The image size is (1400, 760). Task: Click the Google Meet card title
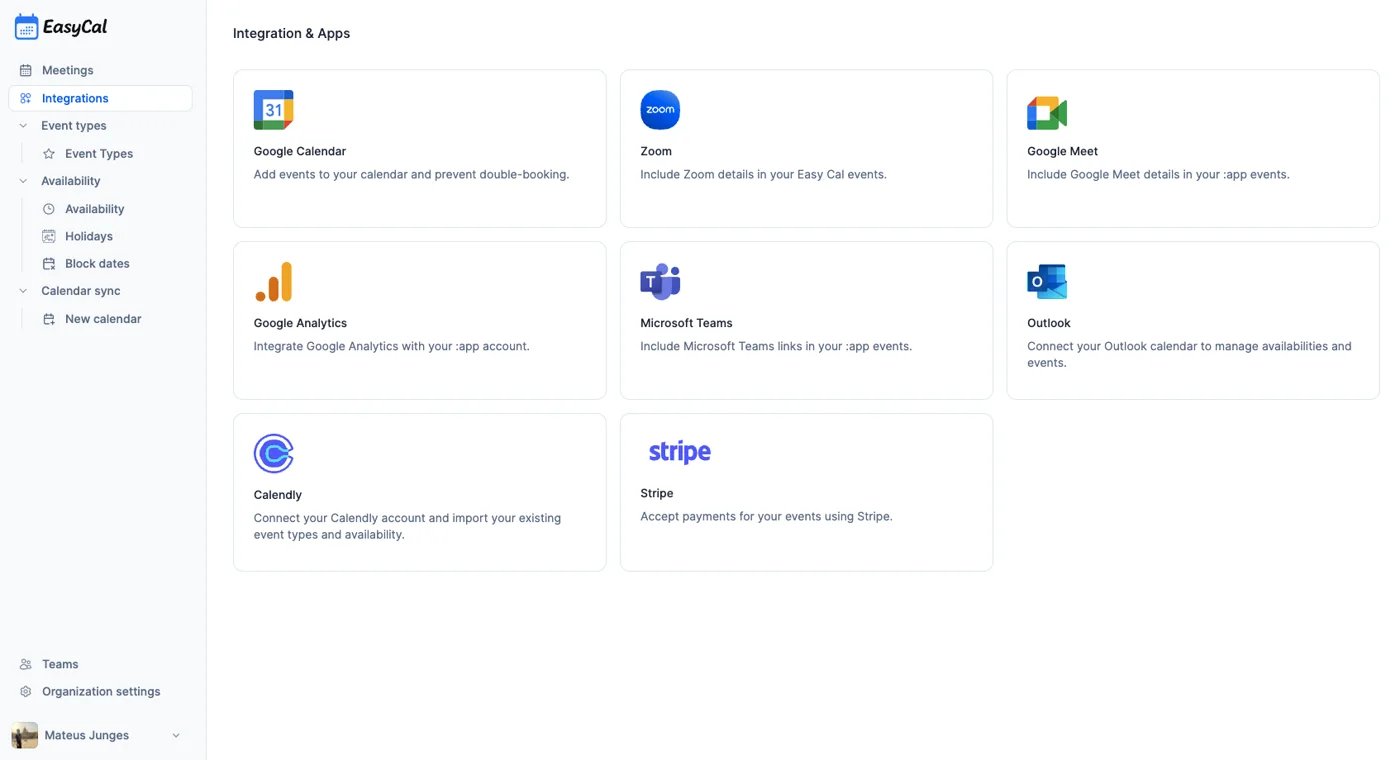(1062, 151)
